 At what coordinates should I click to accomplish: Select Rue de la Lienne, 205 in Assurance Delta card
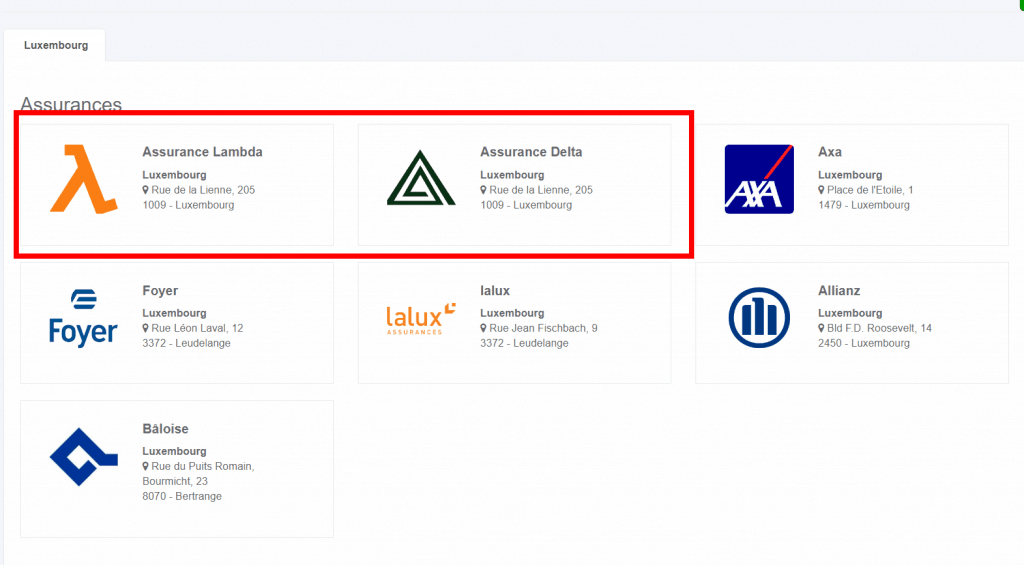pyautogui.click(x=541, y=190)
